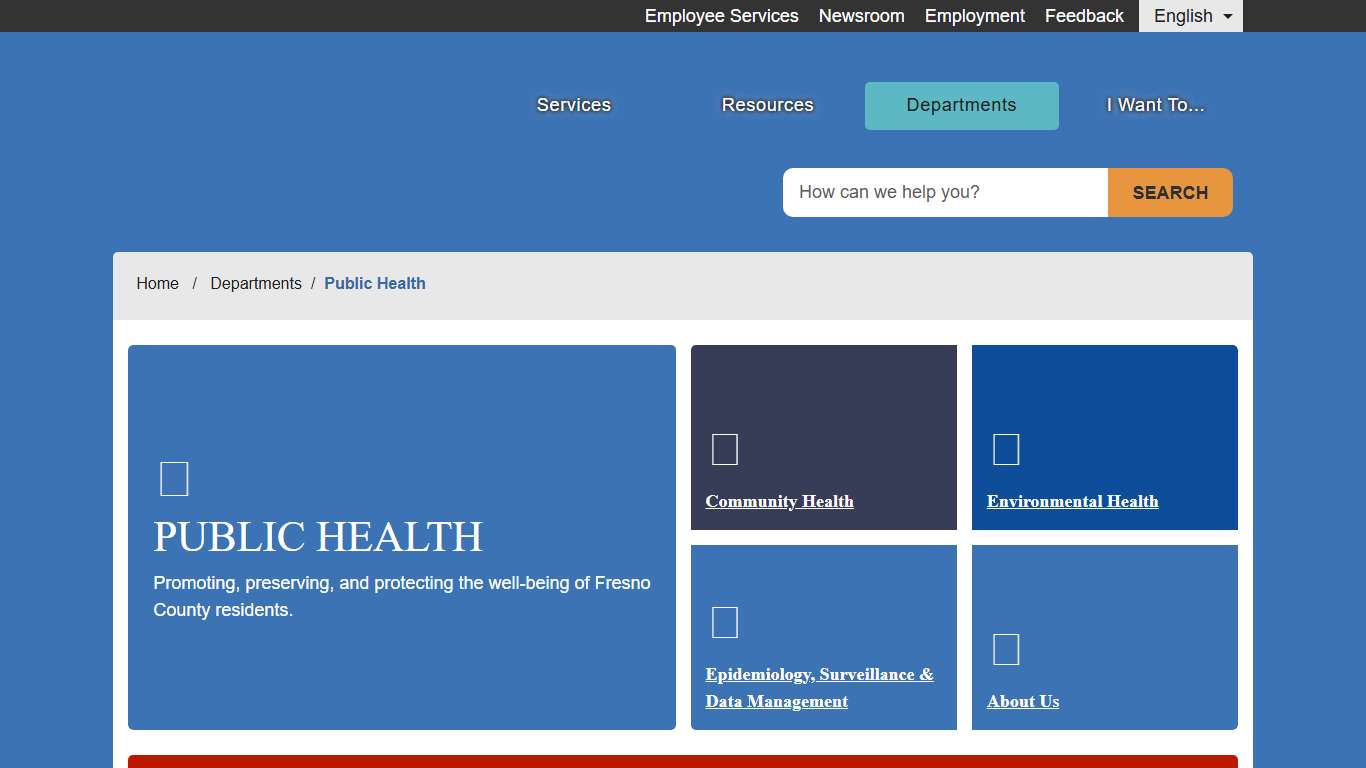Click the Employment link
1366x768 pixels.
pos(974,16)
